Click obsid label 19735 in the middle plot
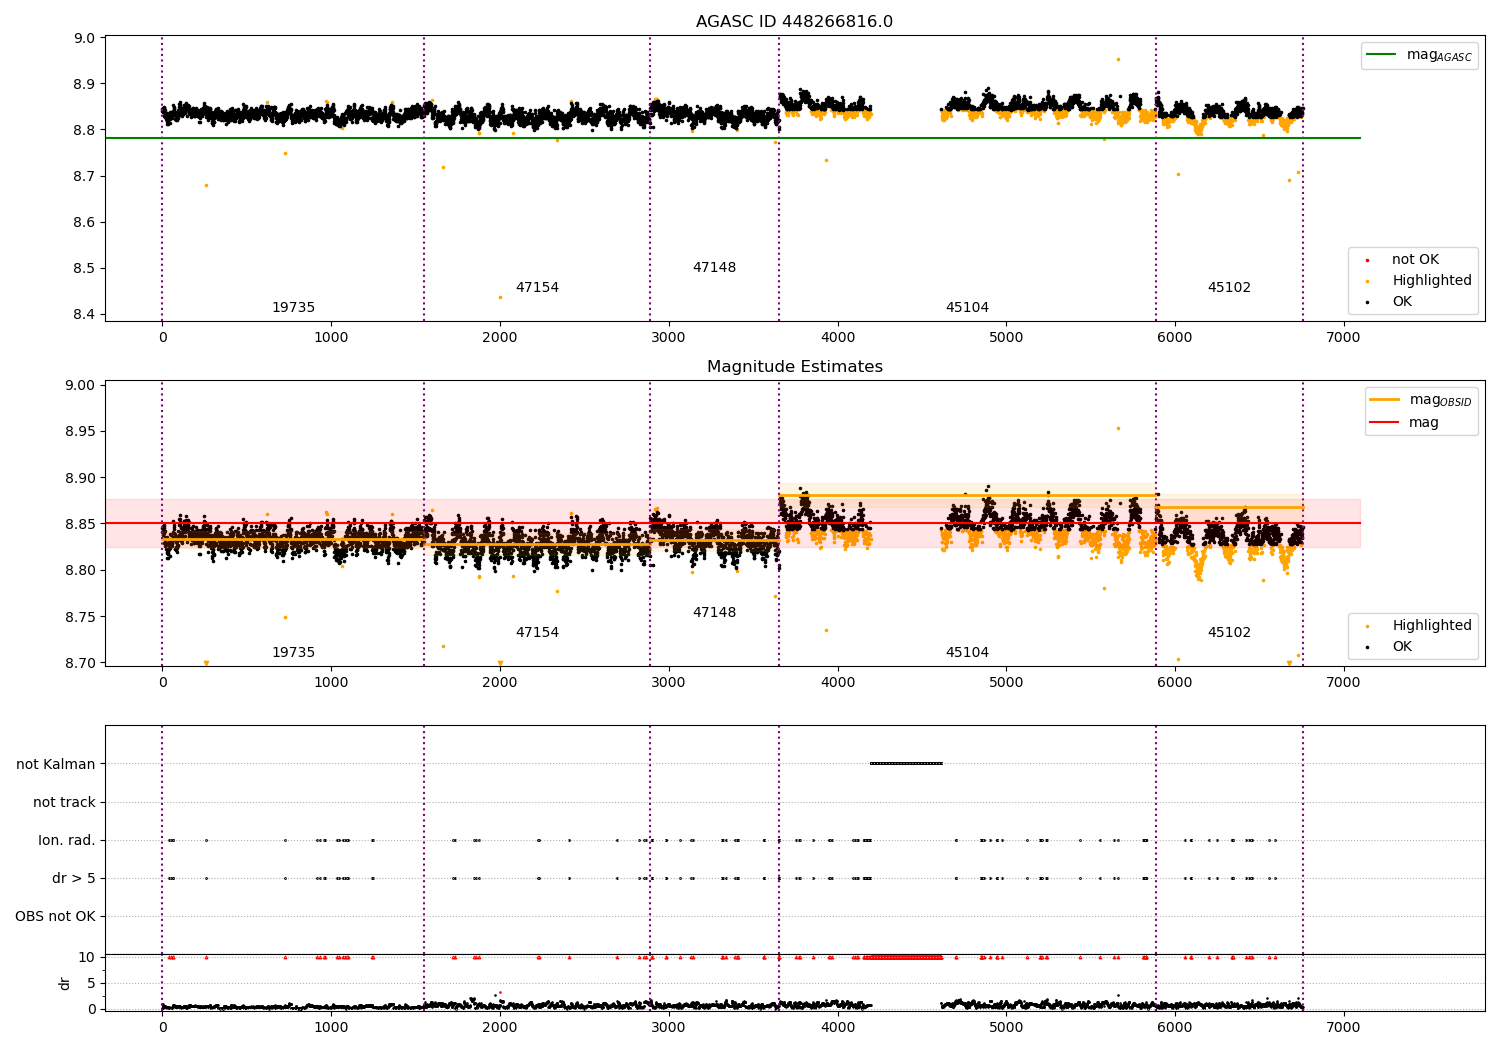Viewport: 1500px width, 1050px height. (293, 653)
